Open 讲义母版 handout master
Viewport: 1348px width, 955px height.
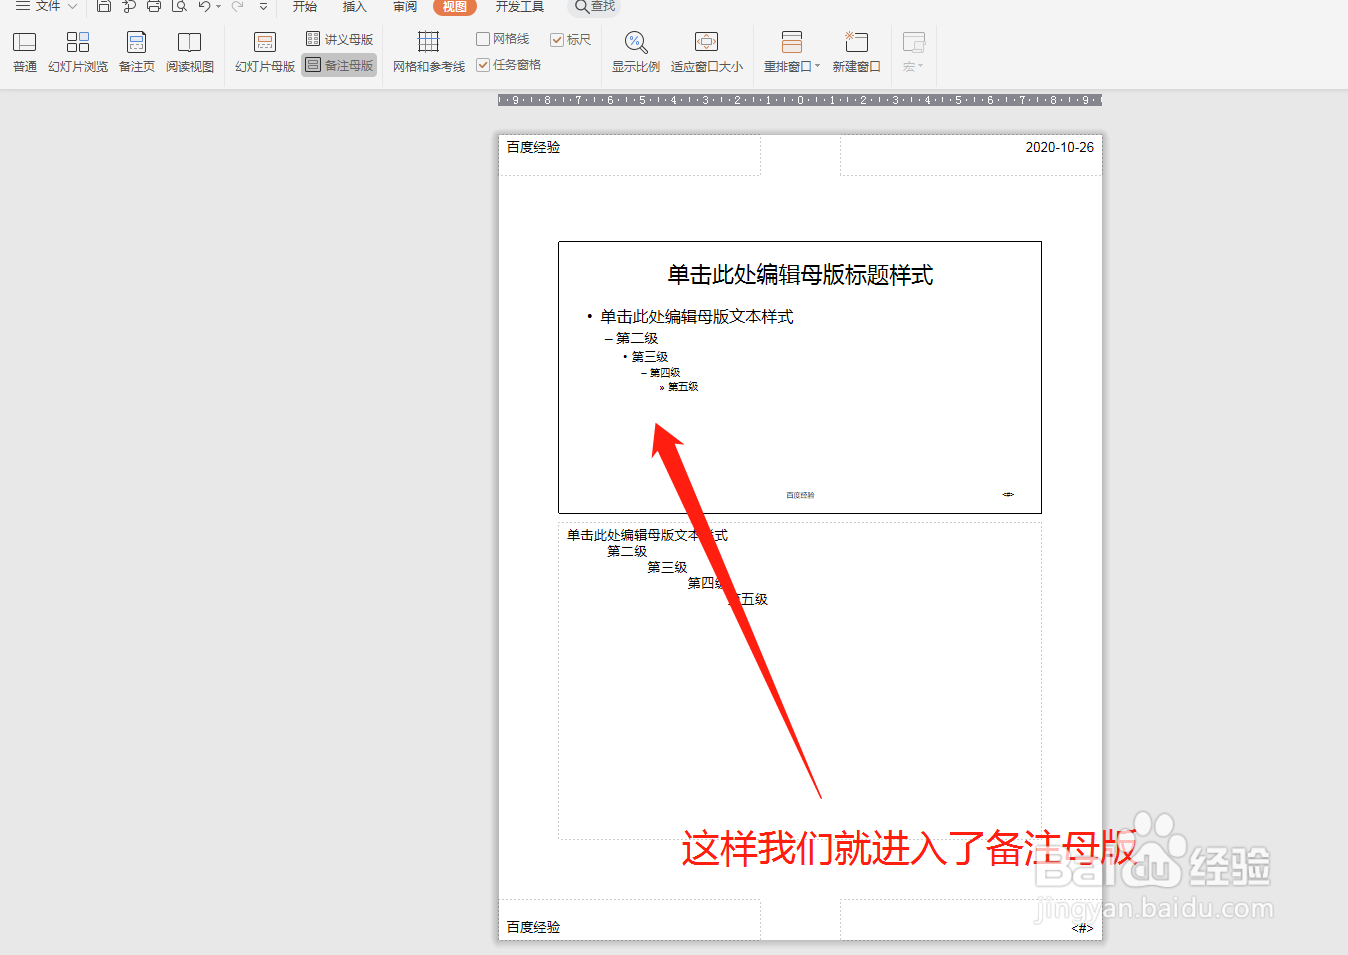click(x=340, y=39)
